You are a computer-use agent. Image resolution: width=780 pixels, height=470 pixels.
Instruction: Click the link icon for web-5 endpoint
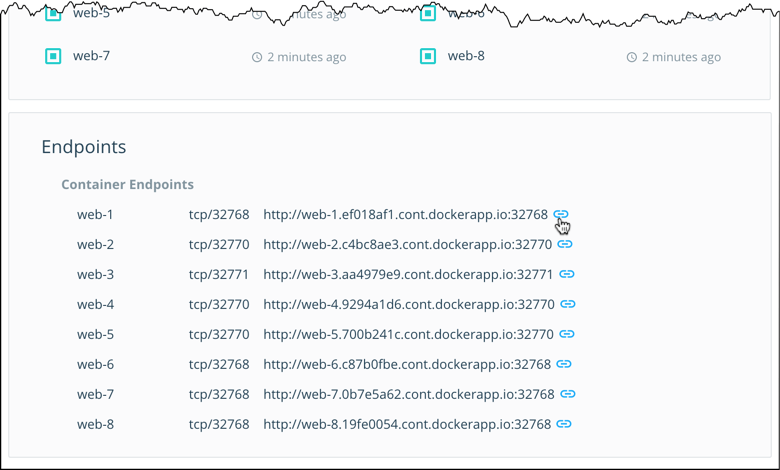coord(567,334)
